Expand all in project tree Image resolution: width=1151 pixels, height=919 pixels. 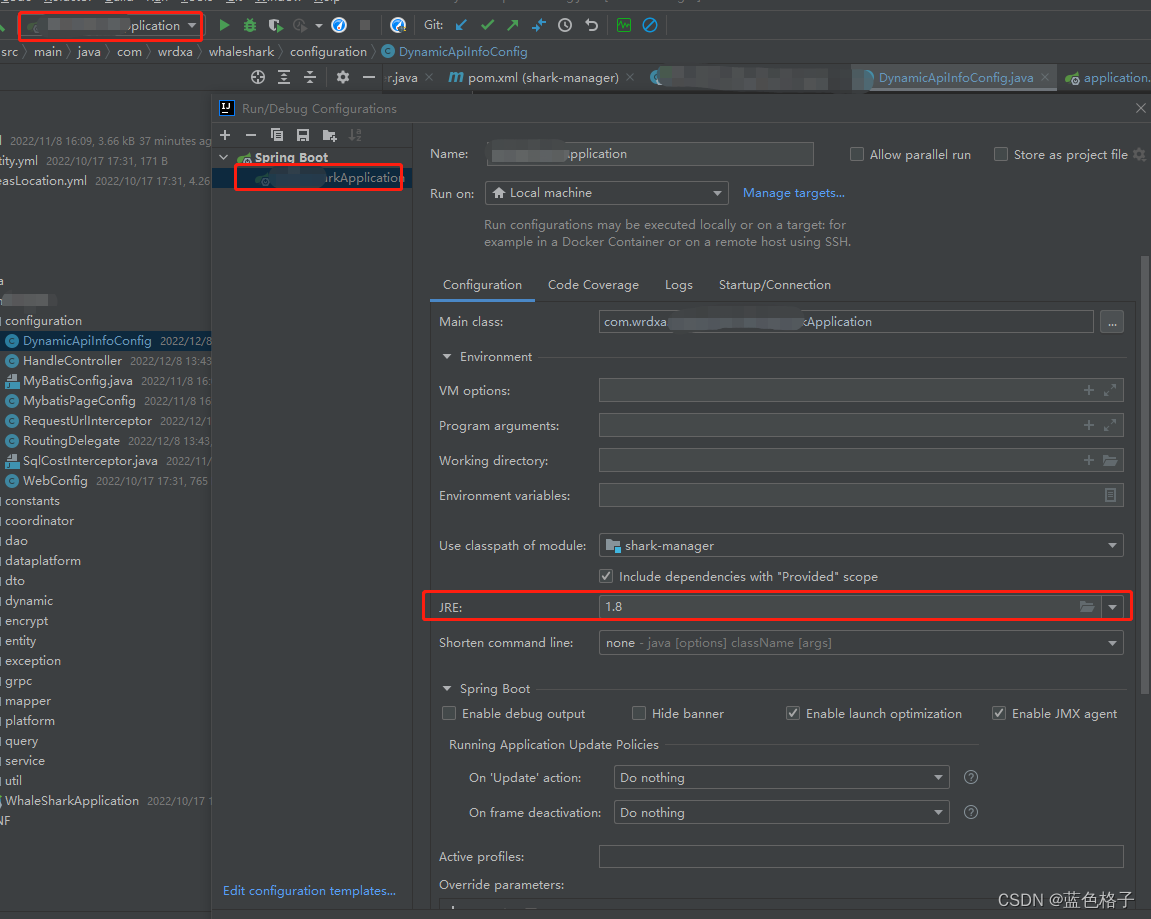tap(284, 77)
